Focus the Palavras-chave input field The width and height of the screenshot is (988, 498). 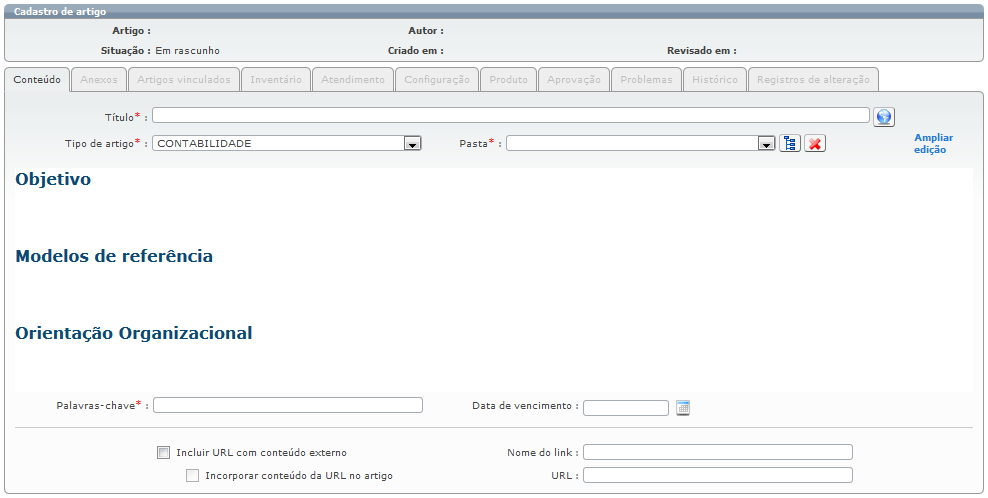pos(288,405)
